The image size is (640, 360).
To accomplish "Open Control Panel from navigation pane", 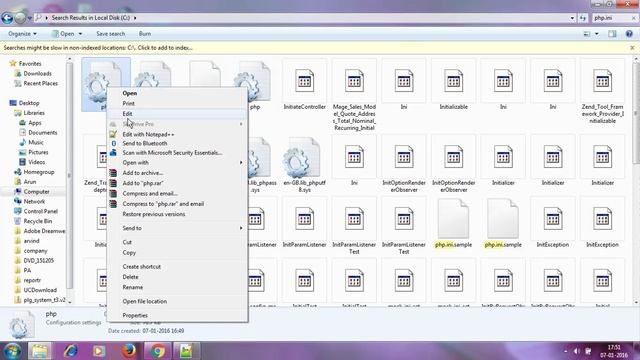I will pyautogui.click(x=36, y=211).
